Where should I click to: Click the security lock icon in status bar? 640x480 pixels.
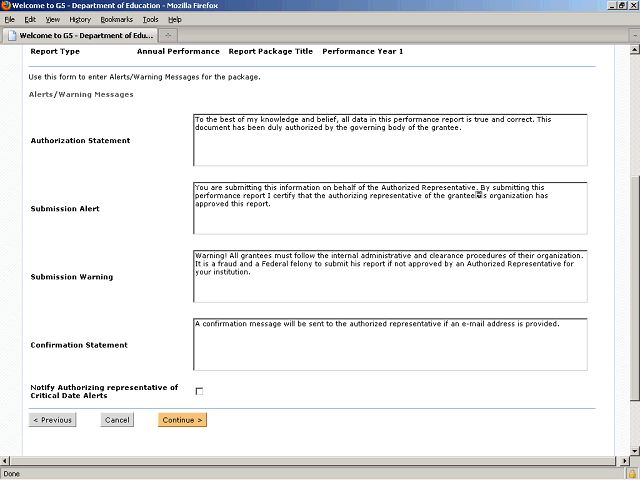point(633,473)
